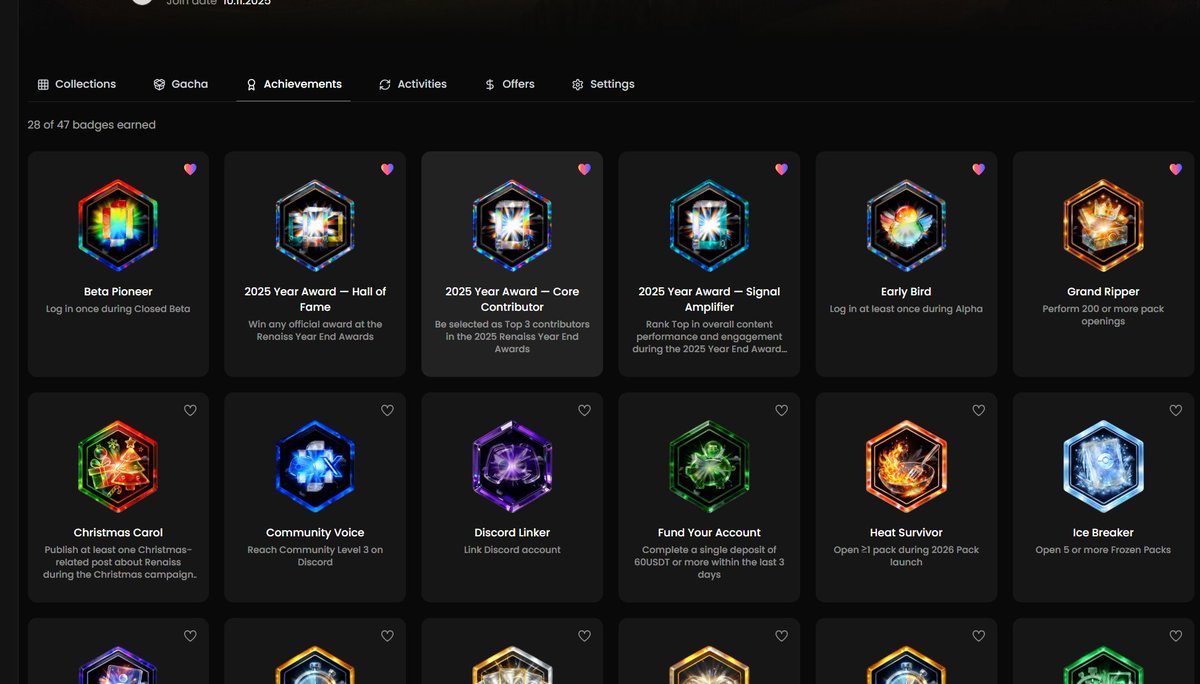Click the Christmas Carol tree badge icon
1200x684 pixels.
[118, 465]
